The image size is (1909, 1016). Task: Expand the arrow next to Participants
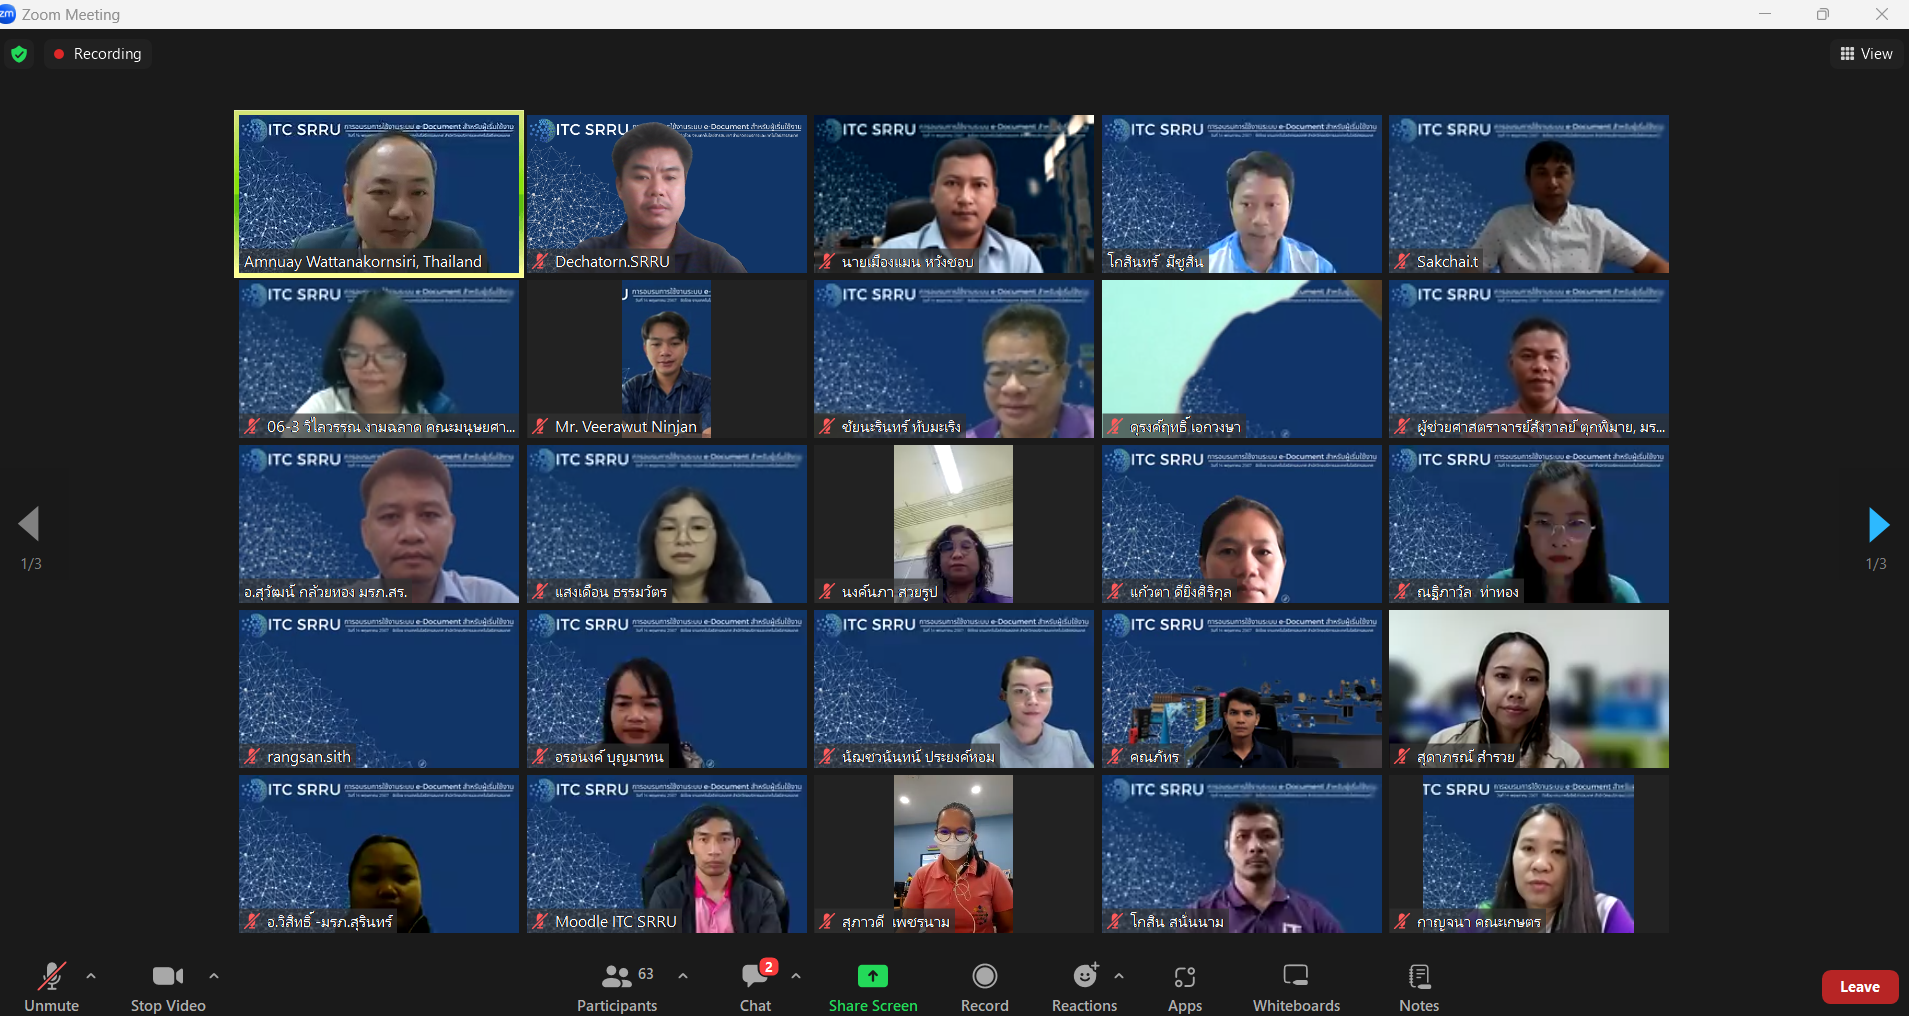[683, 976]
